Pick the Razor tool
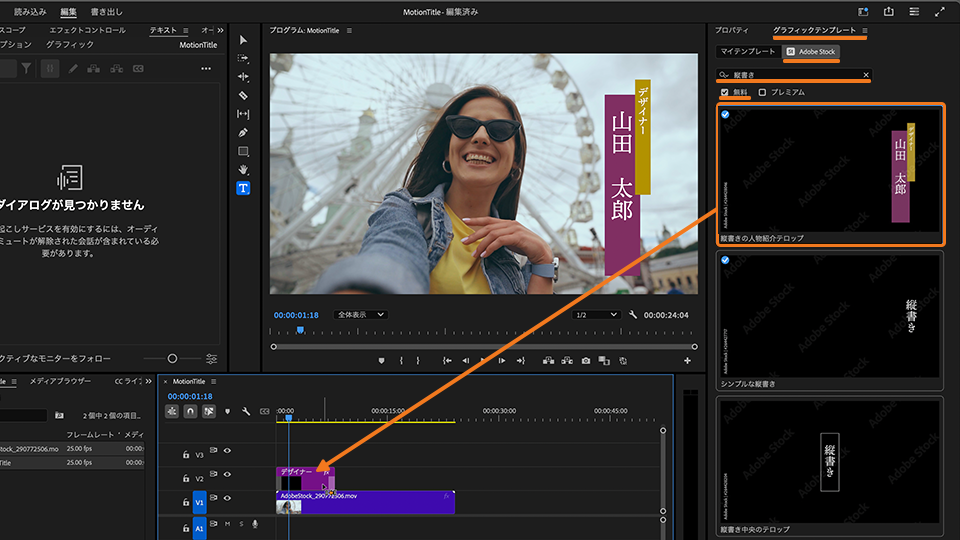The image size is (960, 540). [x=243, y=95]
